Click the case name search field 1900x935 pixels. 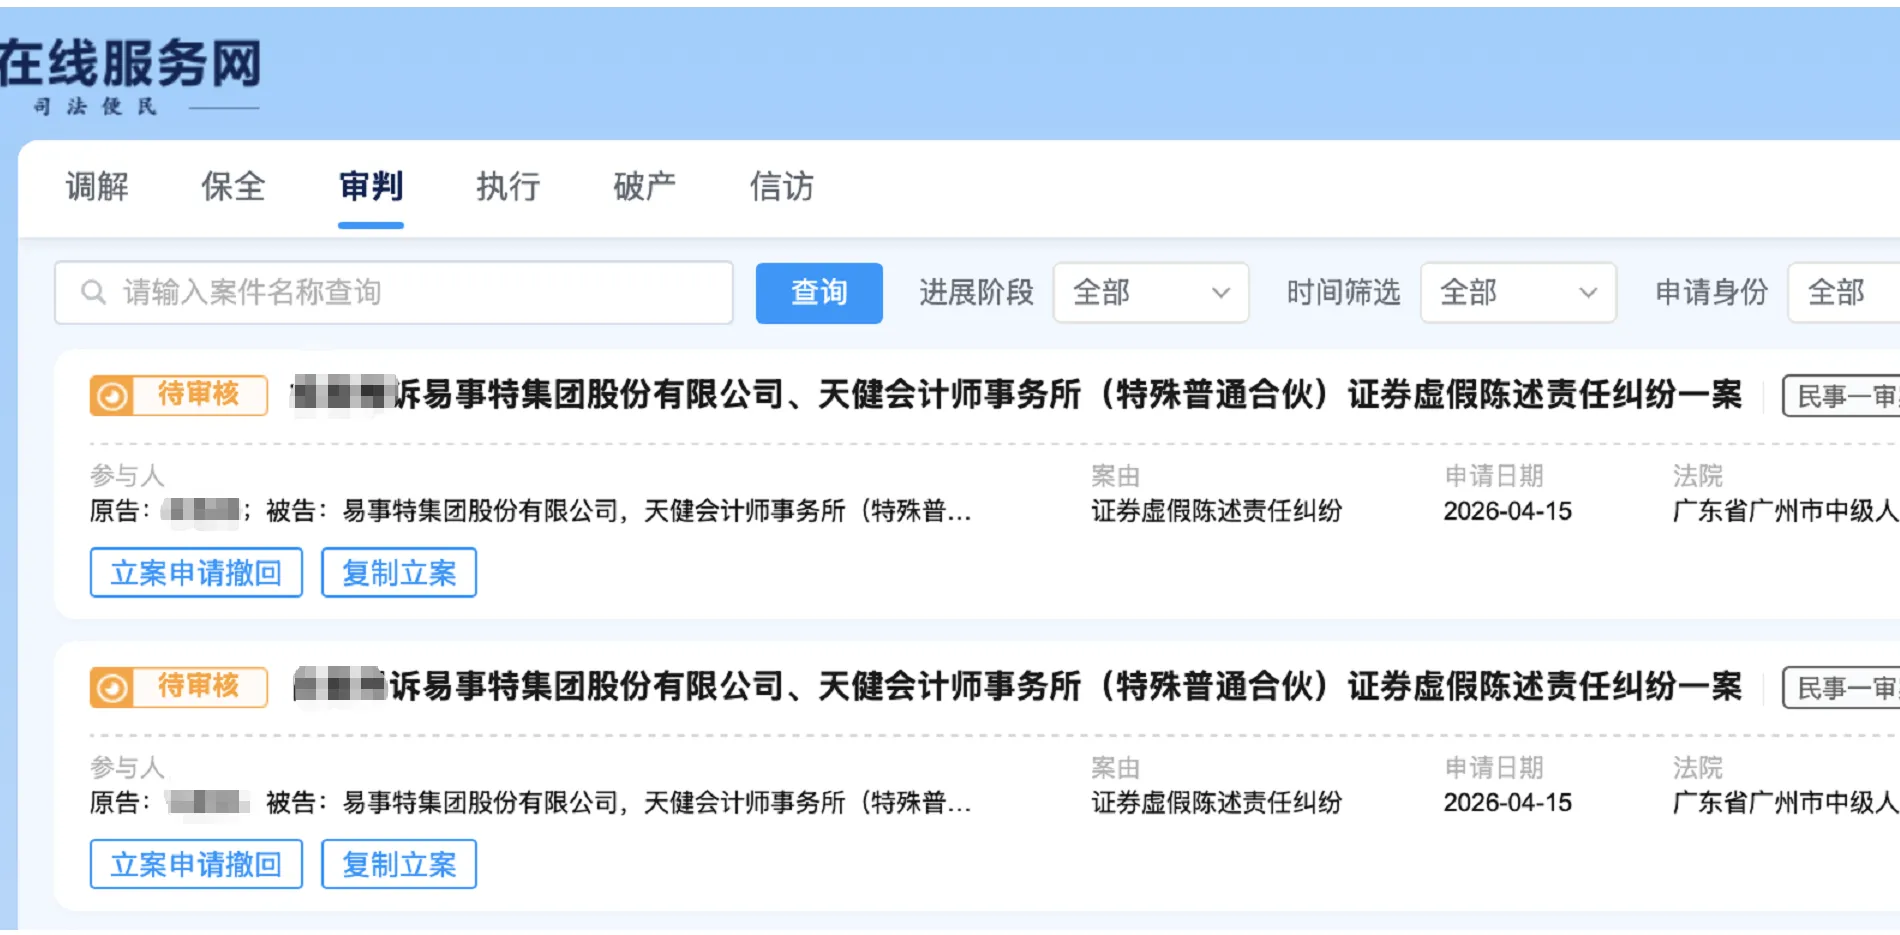pos(394,293)
